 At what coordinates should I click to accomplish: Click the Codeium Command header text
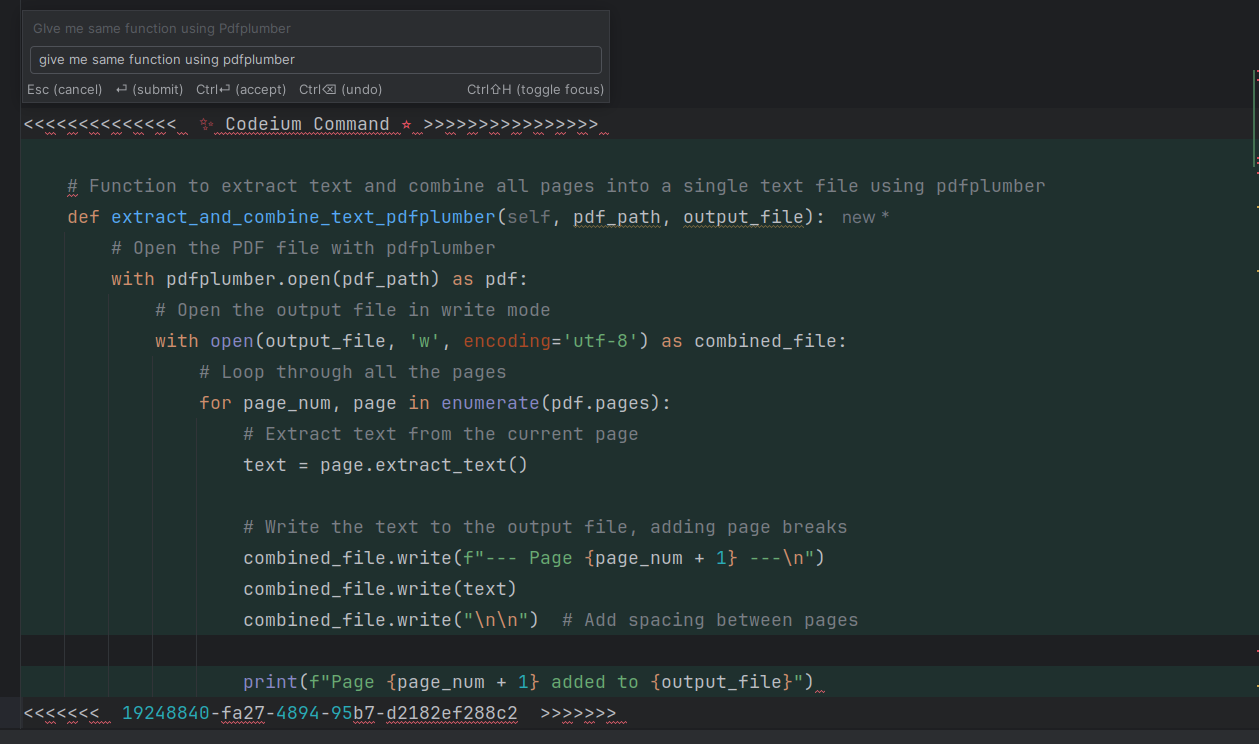click(x=307, y=125)
